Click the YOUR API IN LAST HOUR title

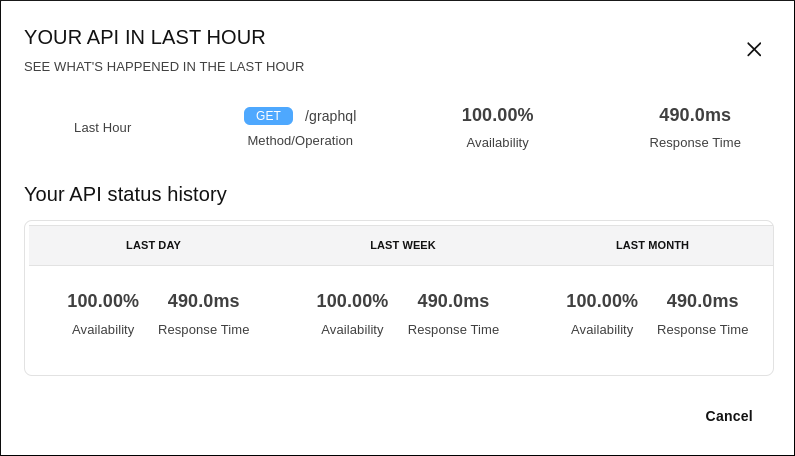click(x=145, y=37)
